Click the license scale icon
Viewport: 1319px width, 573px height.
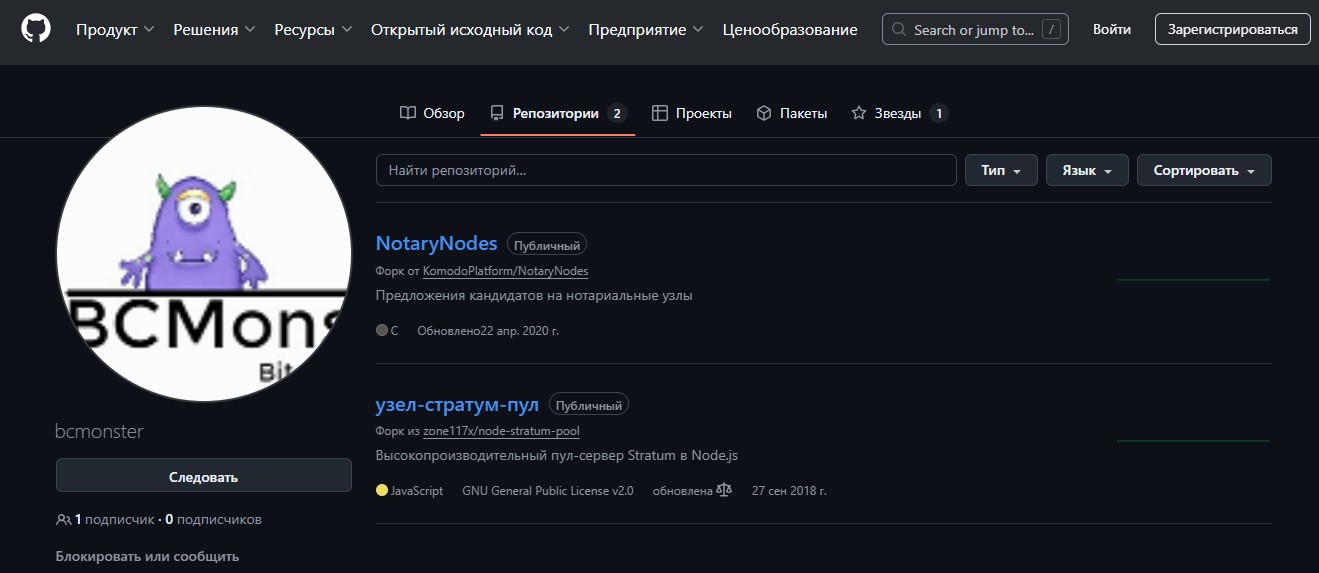point(724,491)
